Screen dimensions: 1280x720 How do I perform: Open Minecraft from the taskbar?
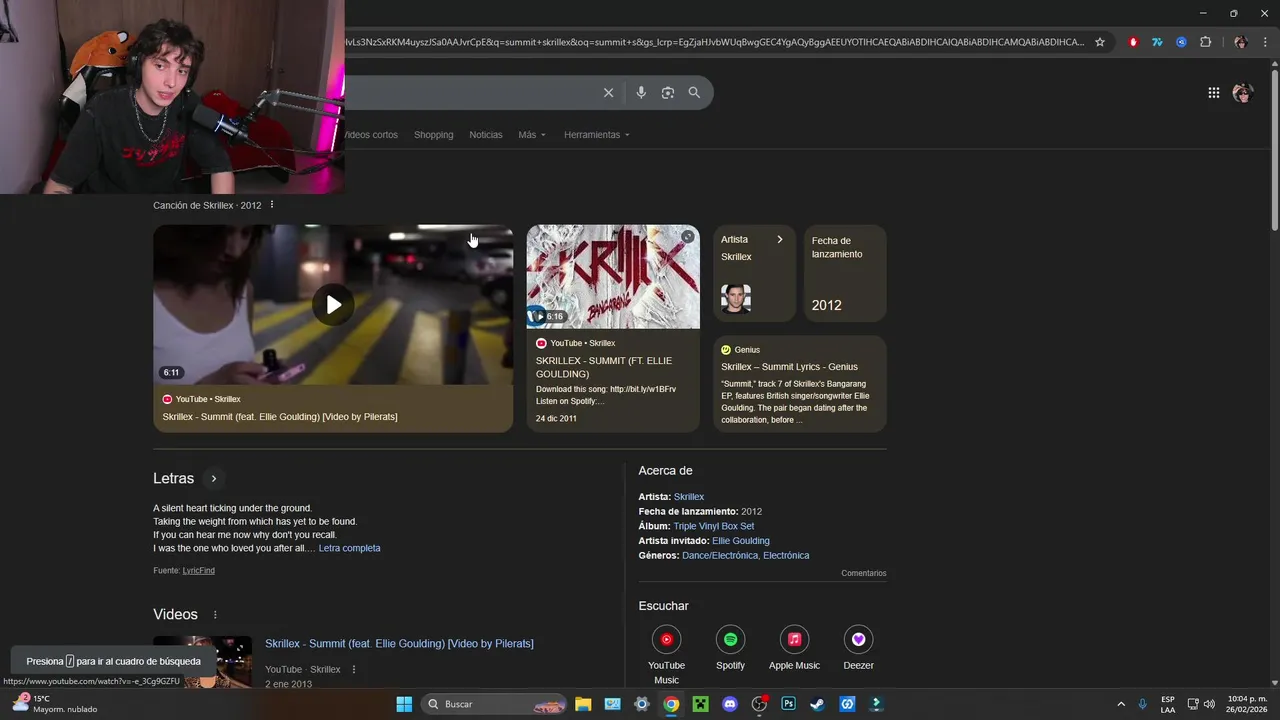[701, 704]
